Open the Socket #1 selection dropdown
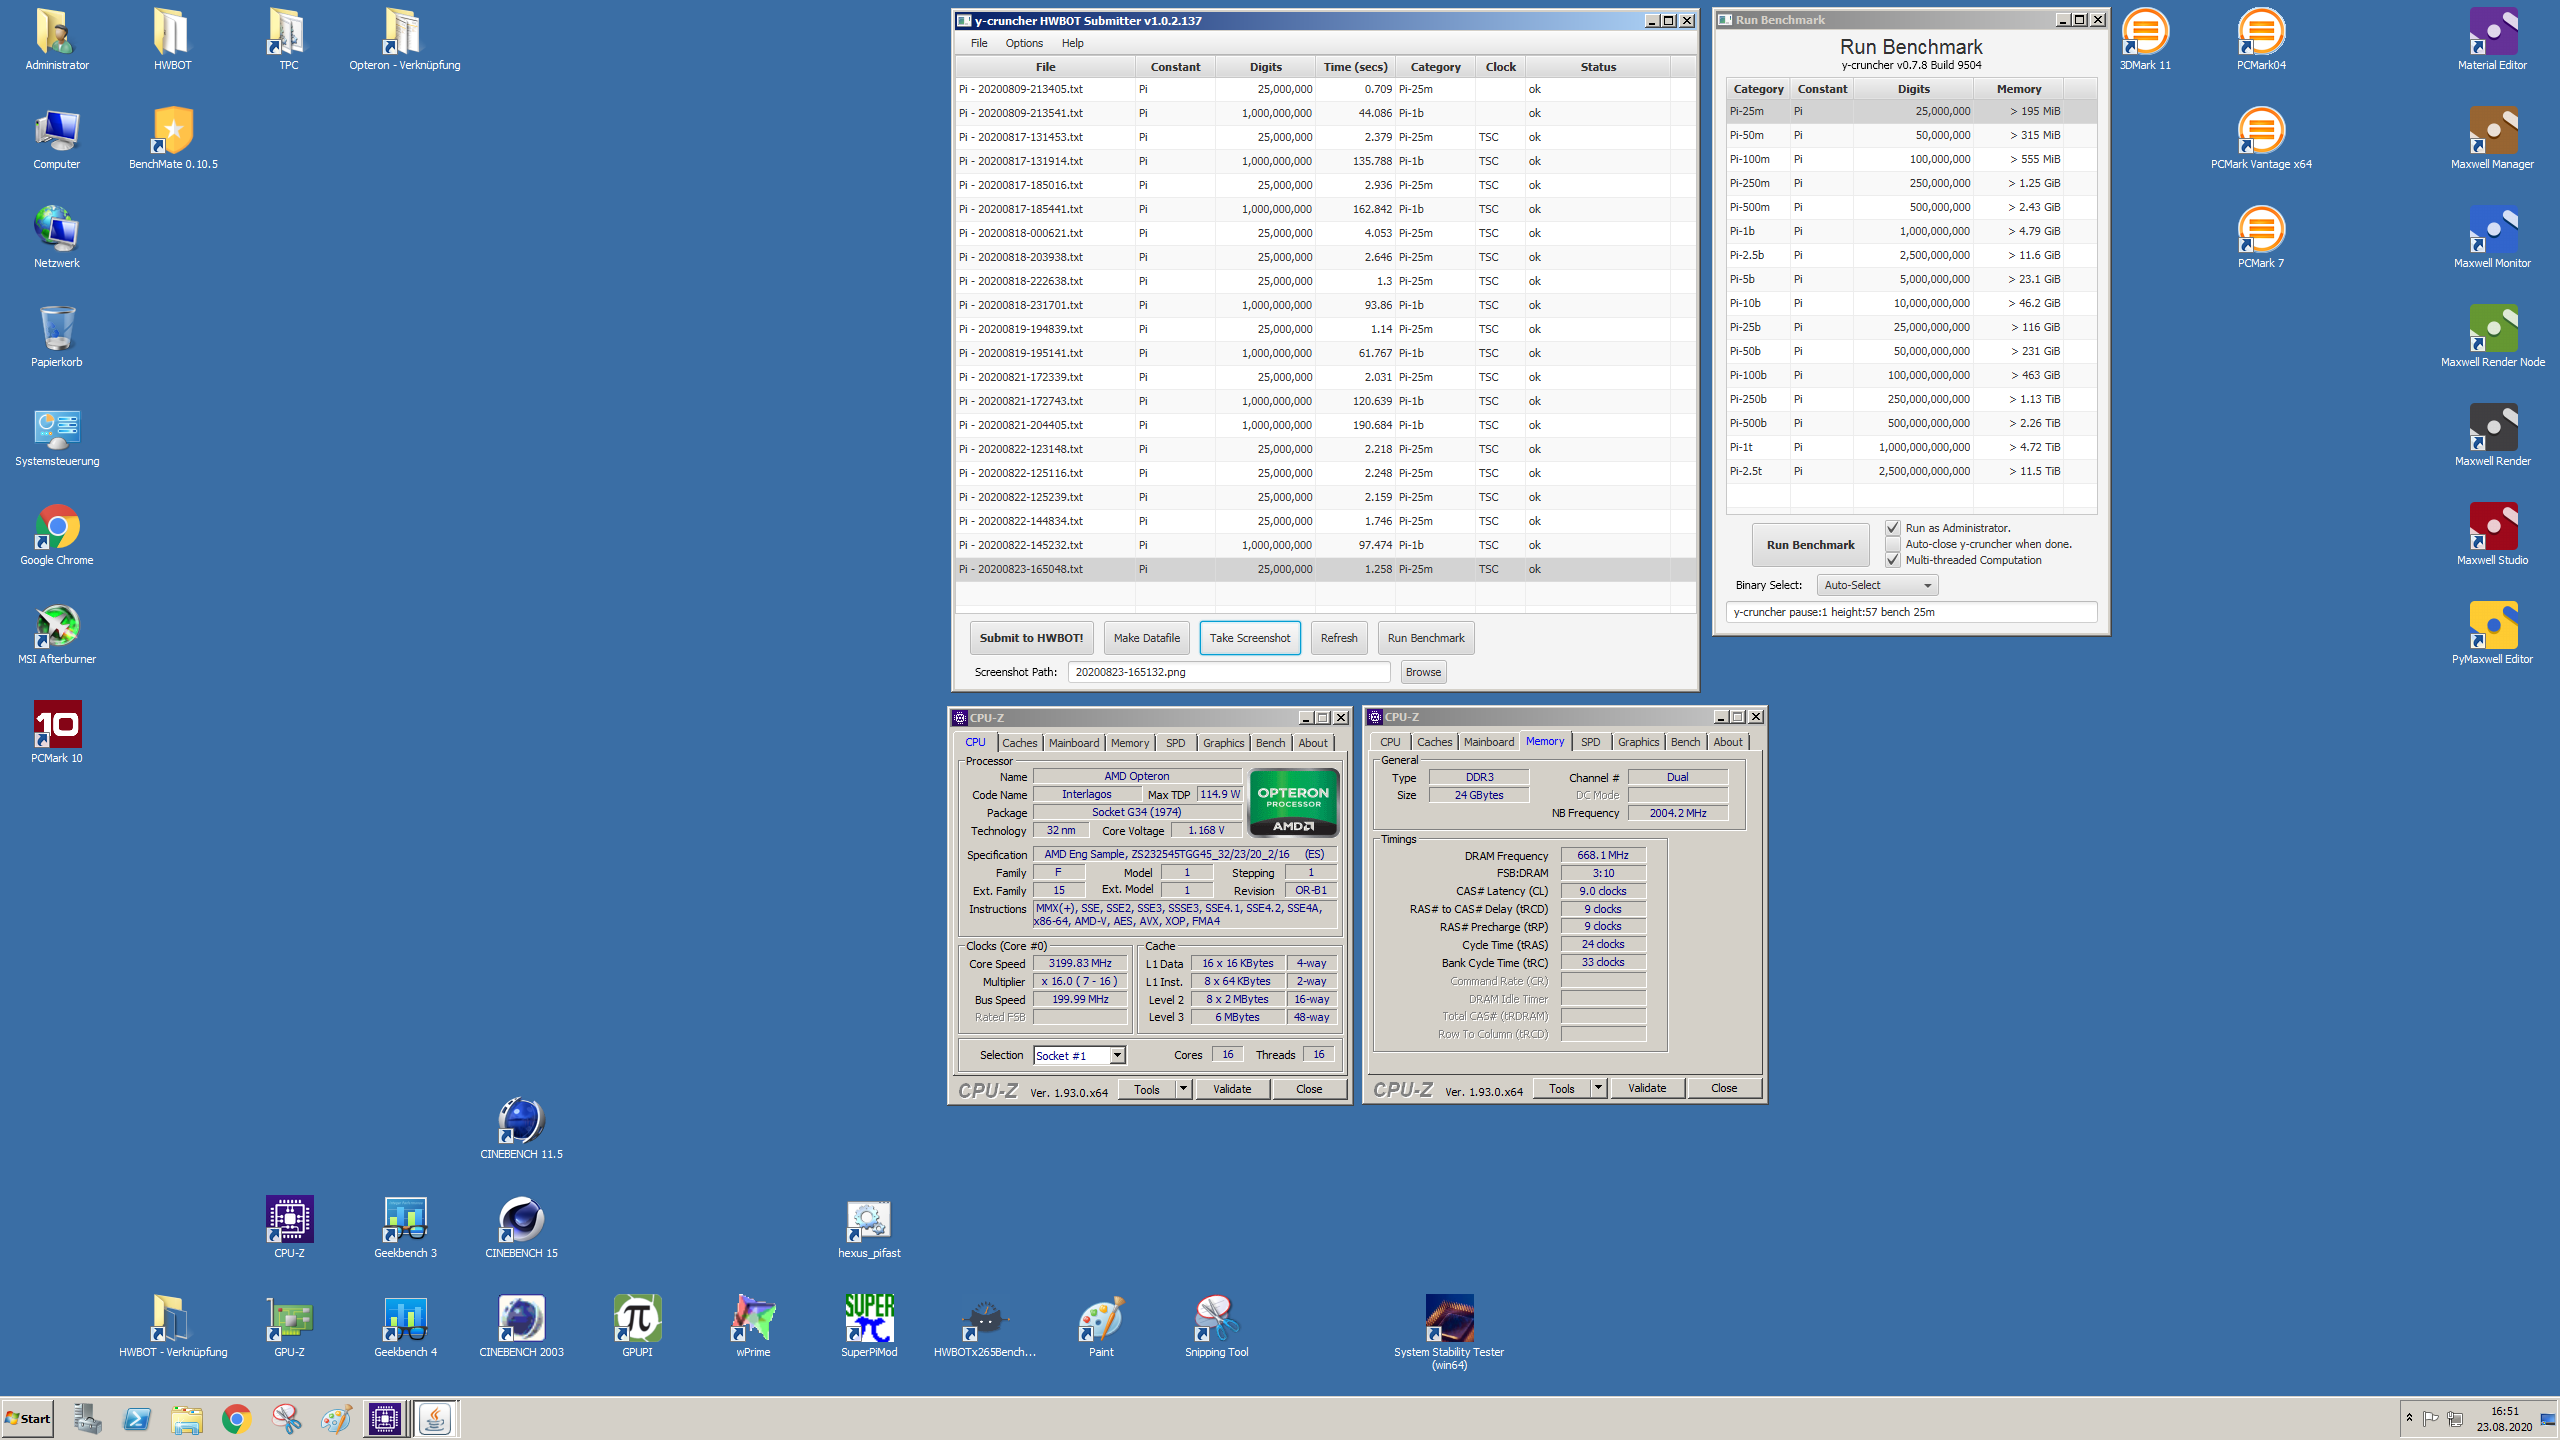The height and width of the screenshot is (1440, 2560). [1079, 1055]
